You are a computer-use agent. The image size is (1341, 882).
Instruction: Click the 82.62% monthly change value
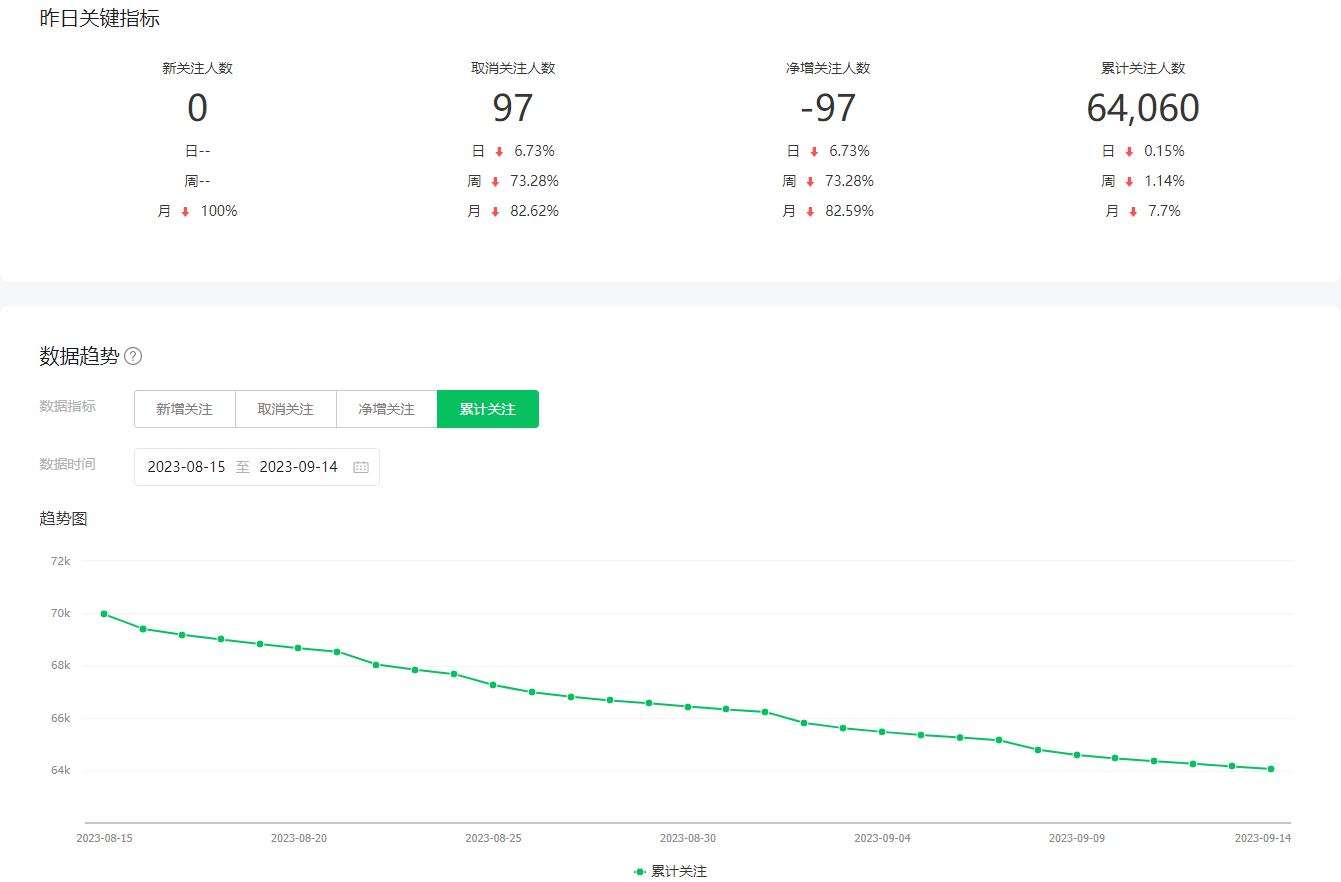pos(537,211)
